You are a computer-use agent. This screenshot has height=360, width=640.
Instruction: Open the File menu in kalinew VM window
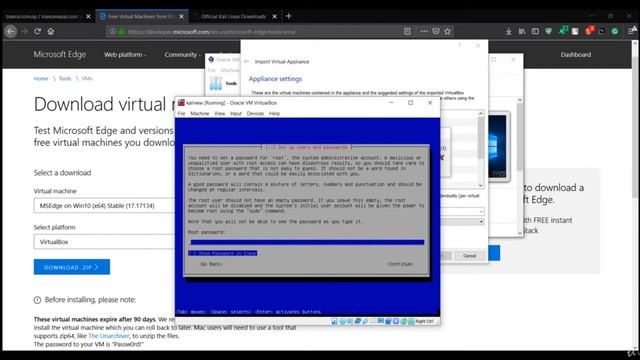(x=182, y=113)
